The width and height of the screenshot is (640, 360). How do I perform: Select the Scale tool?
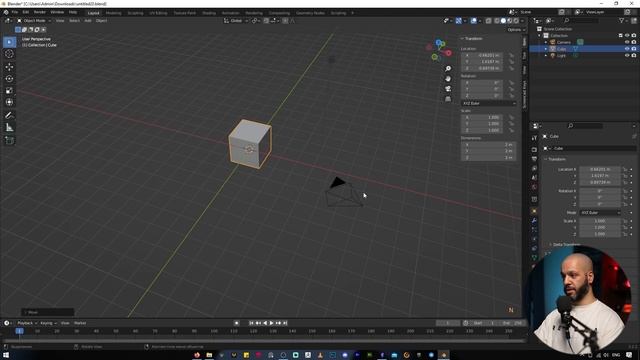click(9, 91)
